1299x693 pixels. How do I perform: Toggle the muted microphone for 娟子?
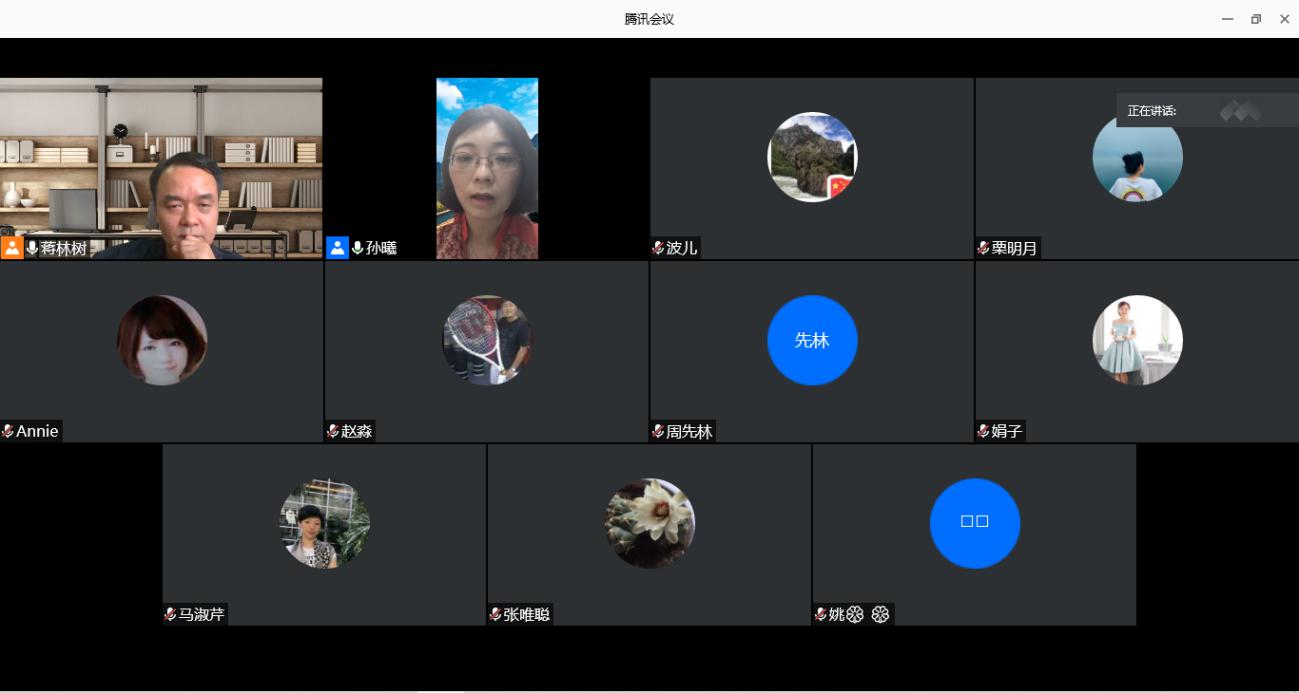click(983, 431)
